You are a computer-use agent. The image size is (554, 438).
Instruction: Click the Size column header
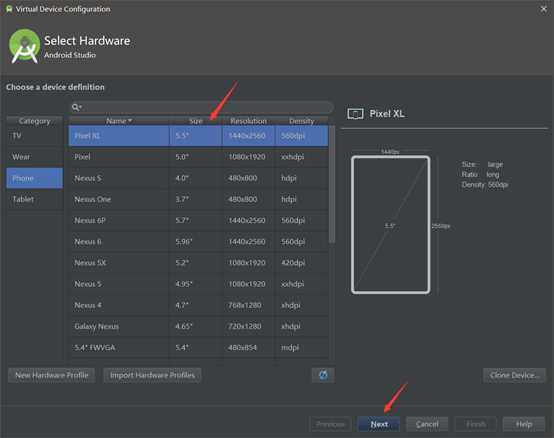[x=196, y=121]
